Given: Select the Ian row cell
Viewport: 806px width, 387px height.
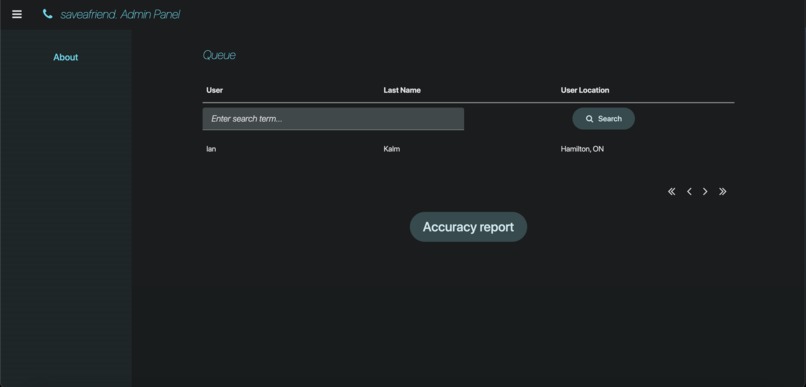Looking at the screenshot, I should pos(211,149).
